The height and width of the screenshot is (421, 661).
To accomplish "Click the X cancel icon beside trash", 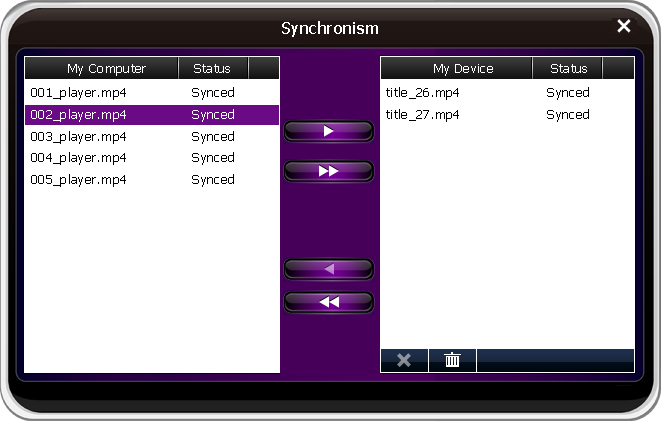I will [x=404, y=360].
